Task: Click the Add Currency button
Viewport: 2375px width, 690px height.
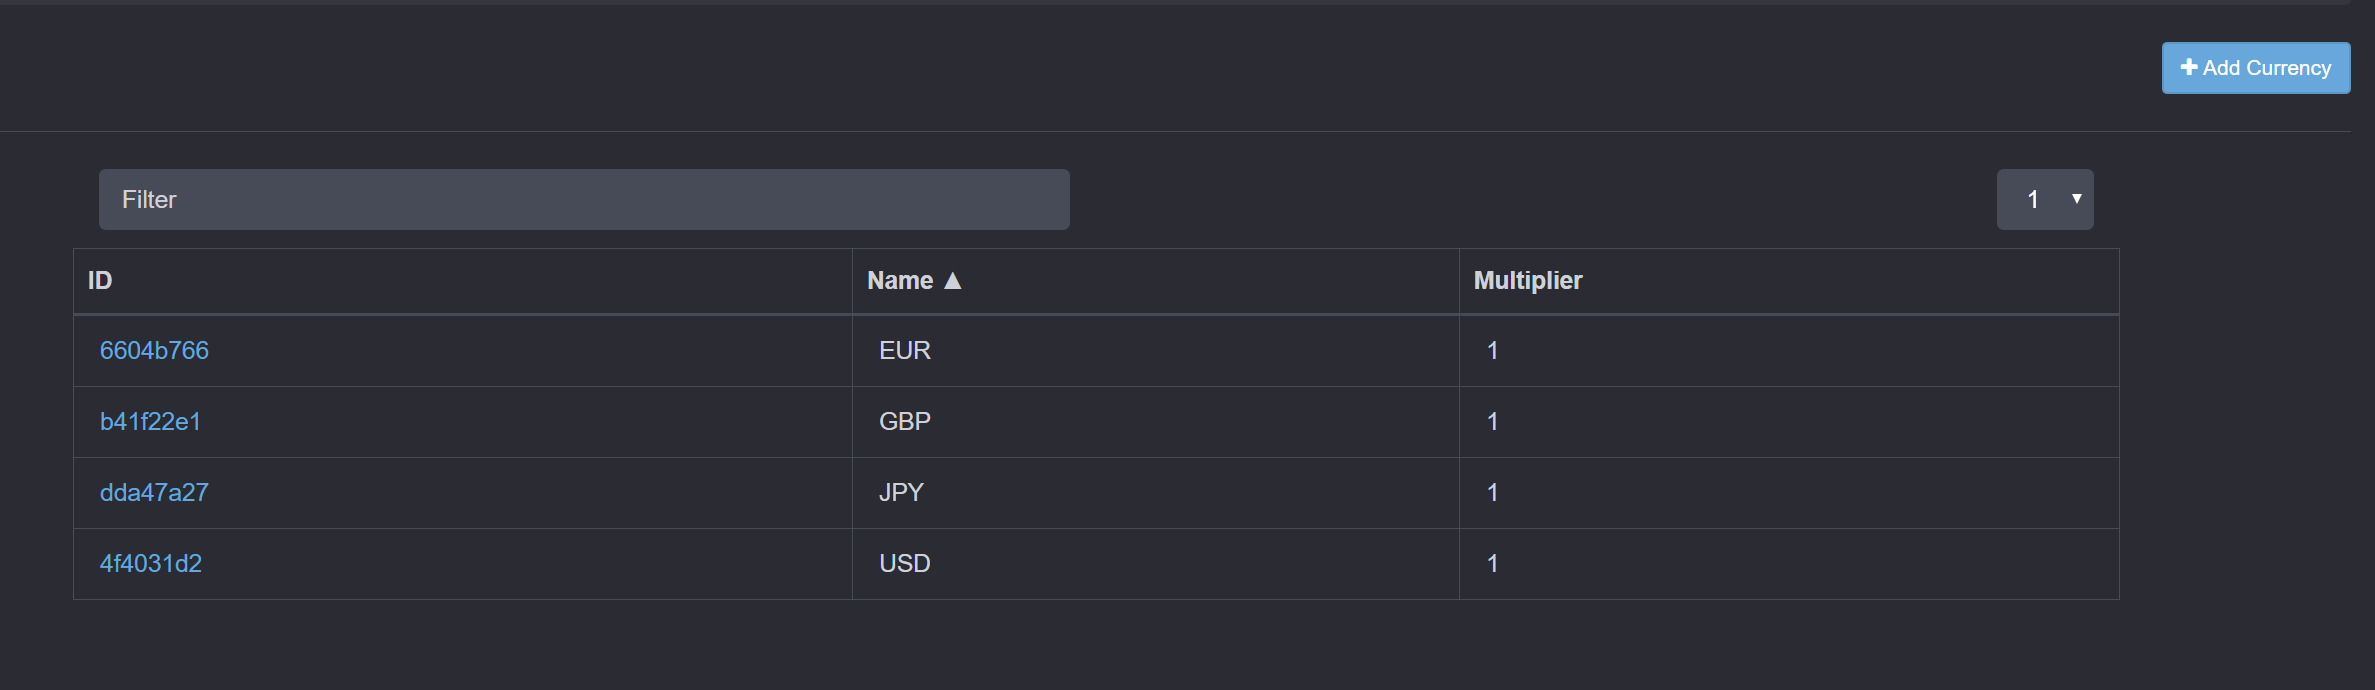Action: click(x=2255, y=68)
